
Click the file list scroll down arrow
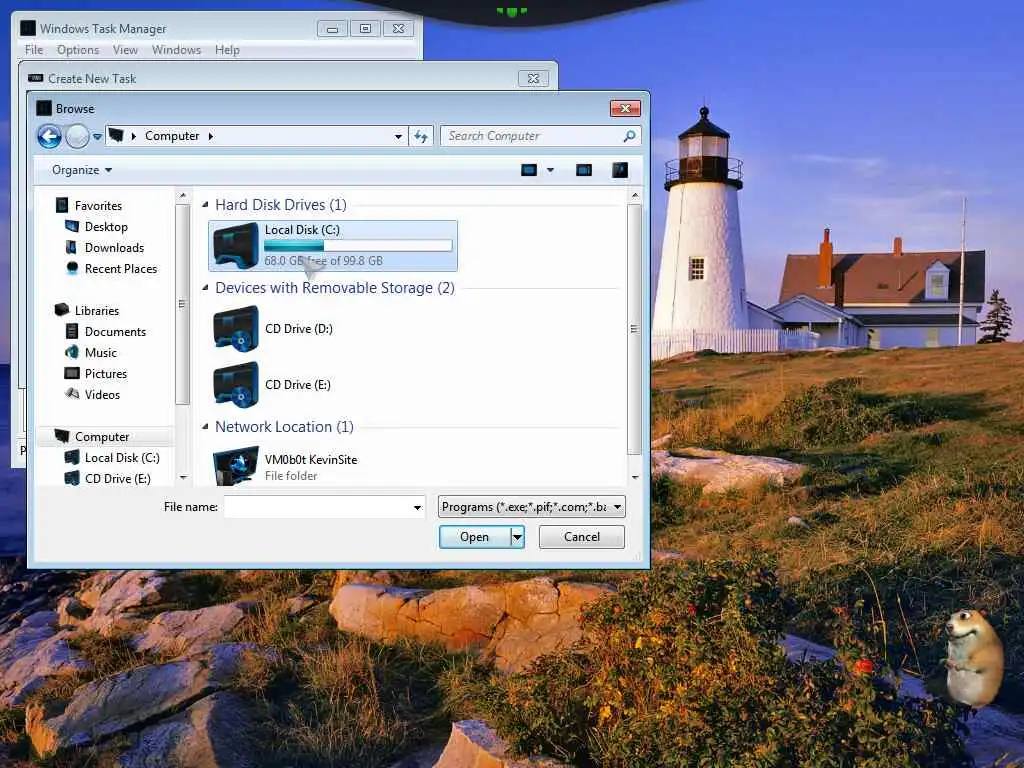coord(635,477)
